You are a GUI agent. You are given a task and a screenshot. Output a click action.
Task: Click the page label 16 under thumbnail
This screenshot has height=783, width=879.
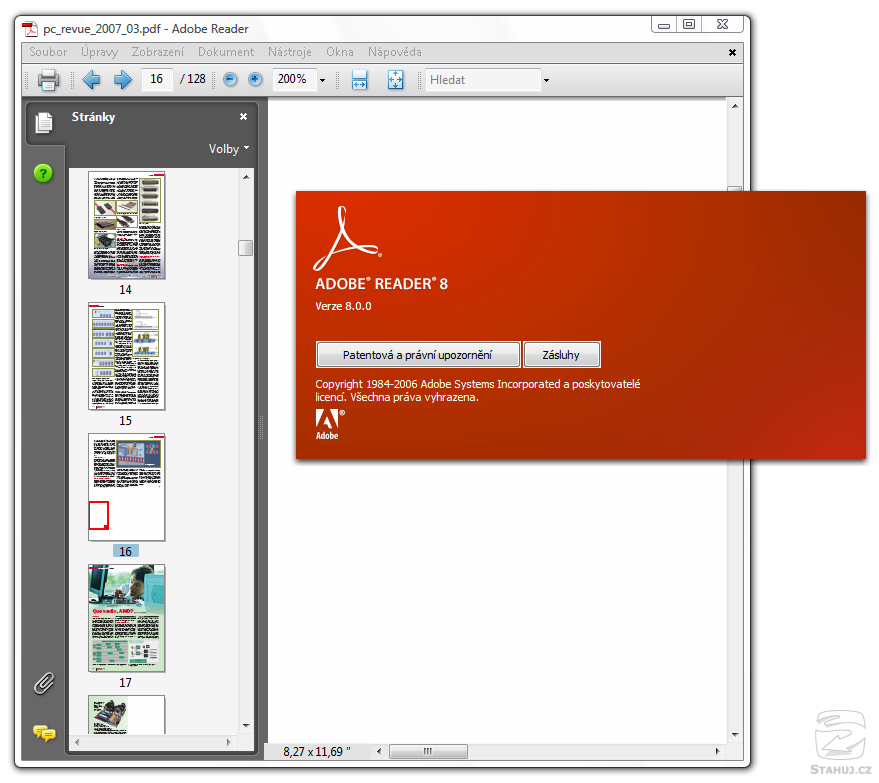click(126, 552)
